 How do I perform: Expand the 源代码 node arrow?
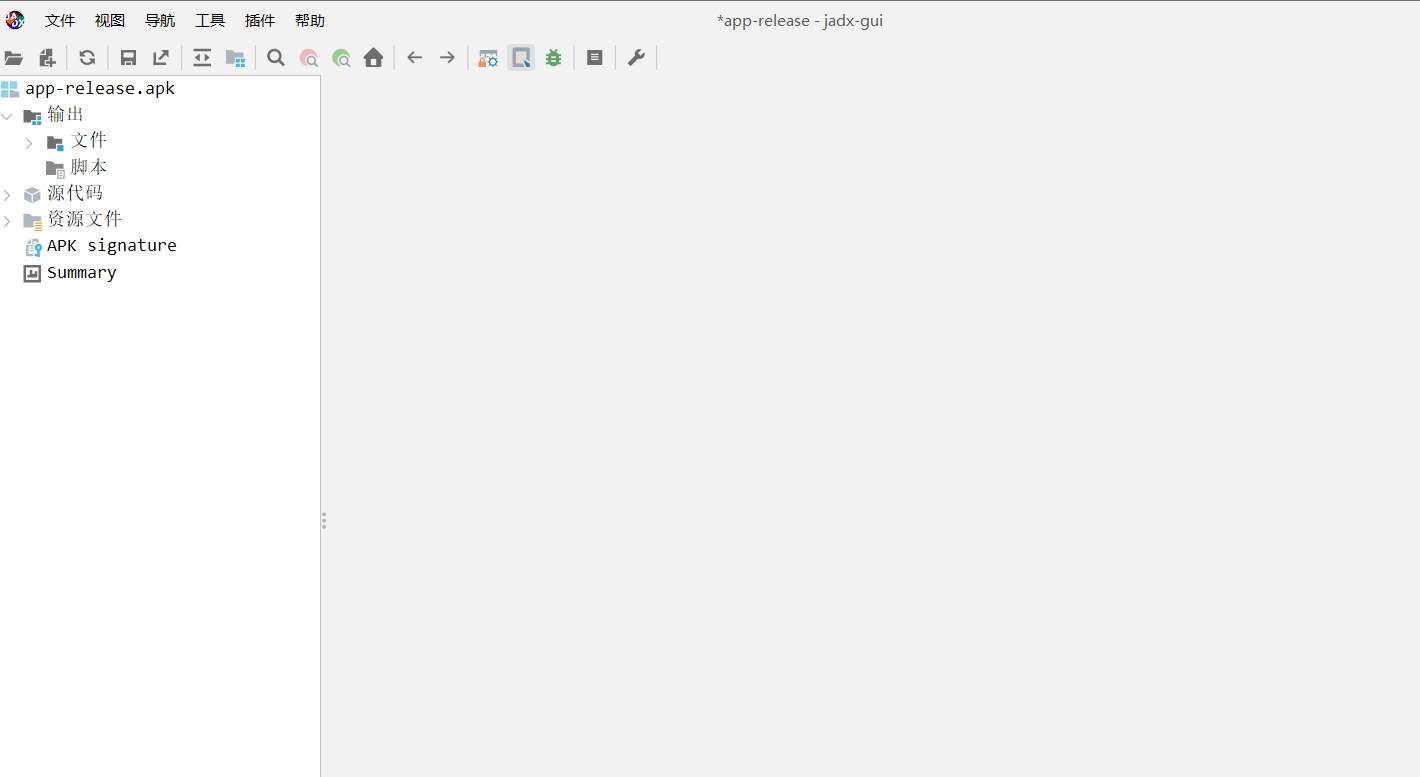(7, 195)
